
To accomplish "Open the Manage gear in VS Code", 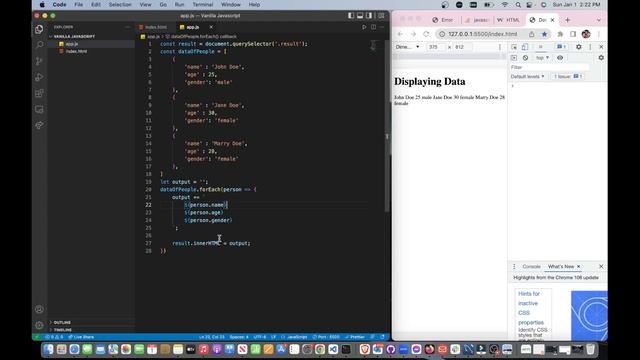I will pyautogui.click(x=39, y=325).
